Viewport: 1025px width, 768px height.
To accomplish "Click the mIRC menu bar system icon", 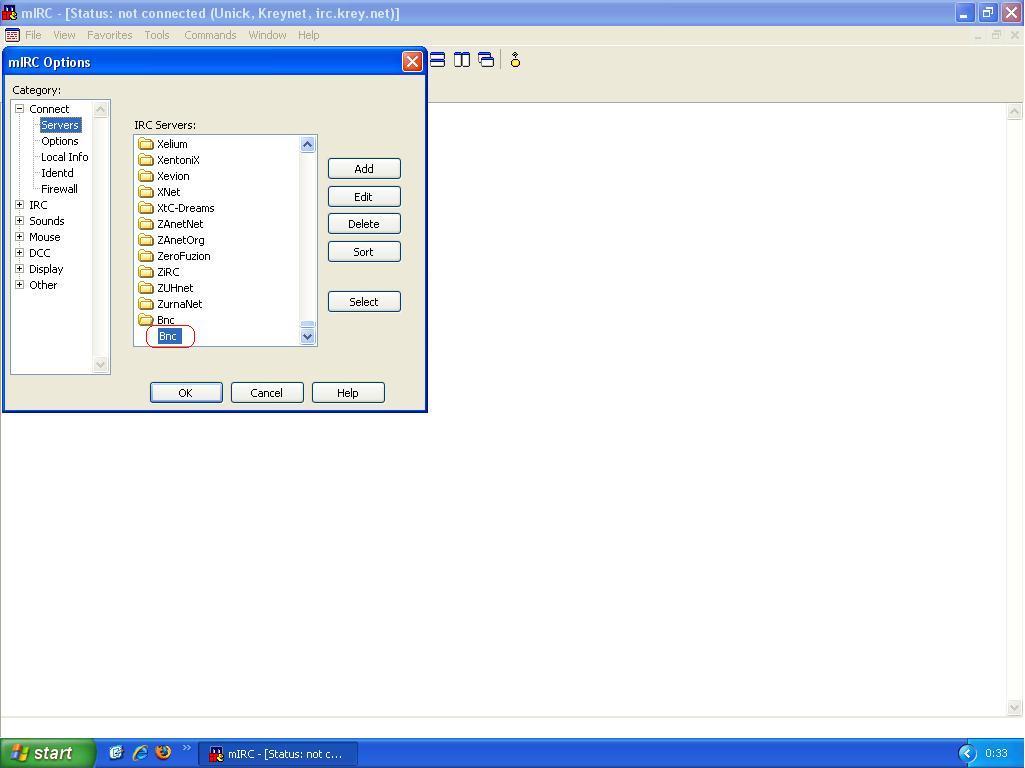I will [12, 35].
